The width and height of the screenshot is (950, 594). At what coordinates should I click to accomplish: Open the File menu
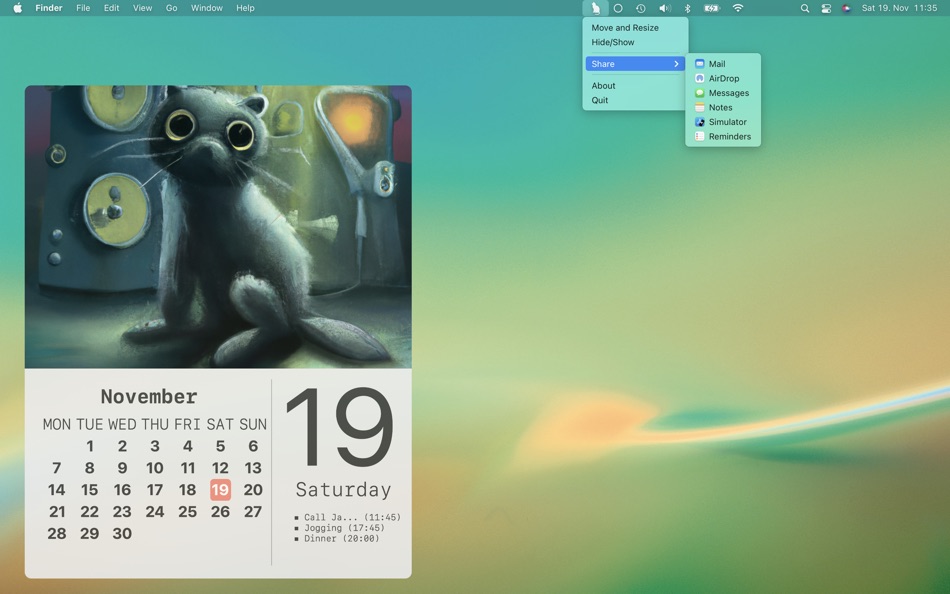click(x=83, y=8)
